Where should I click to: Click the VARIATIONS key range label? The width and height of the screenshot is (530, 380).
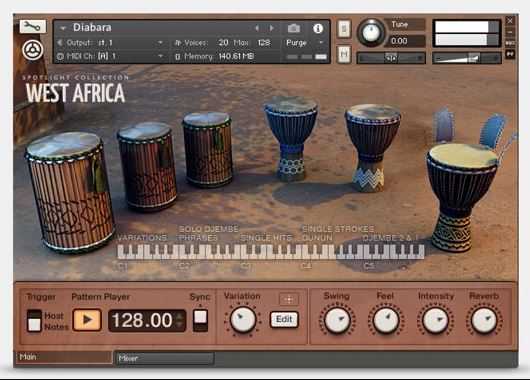(x=142, y=238)
